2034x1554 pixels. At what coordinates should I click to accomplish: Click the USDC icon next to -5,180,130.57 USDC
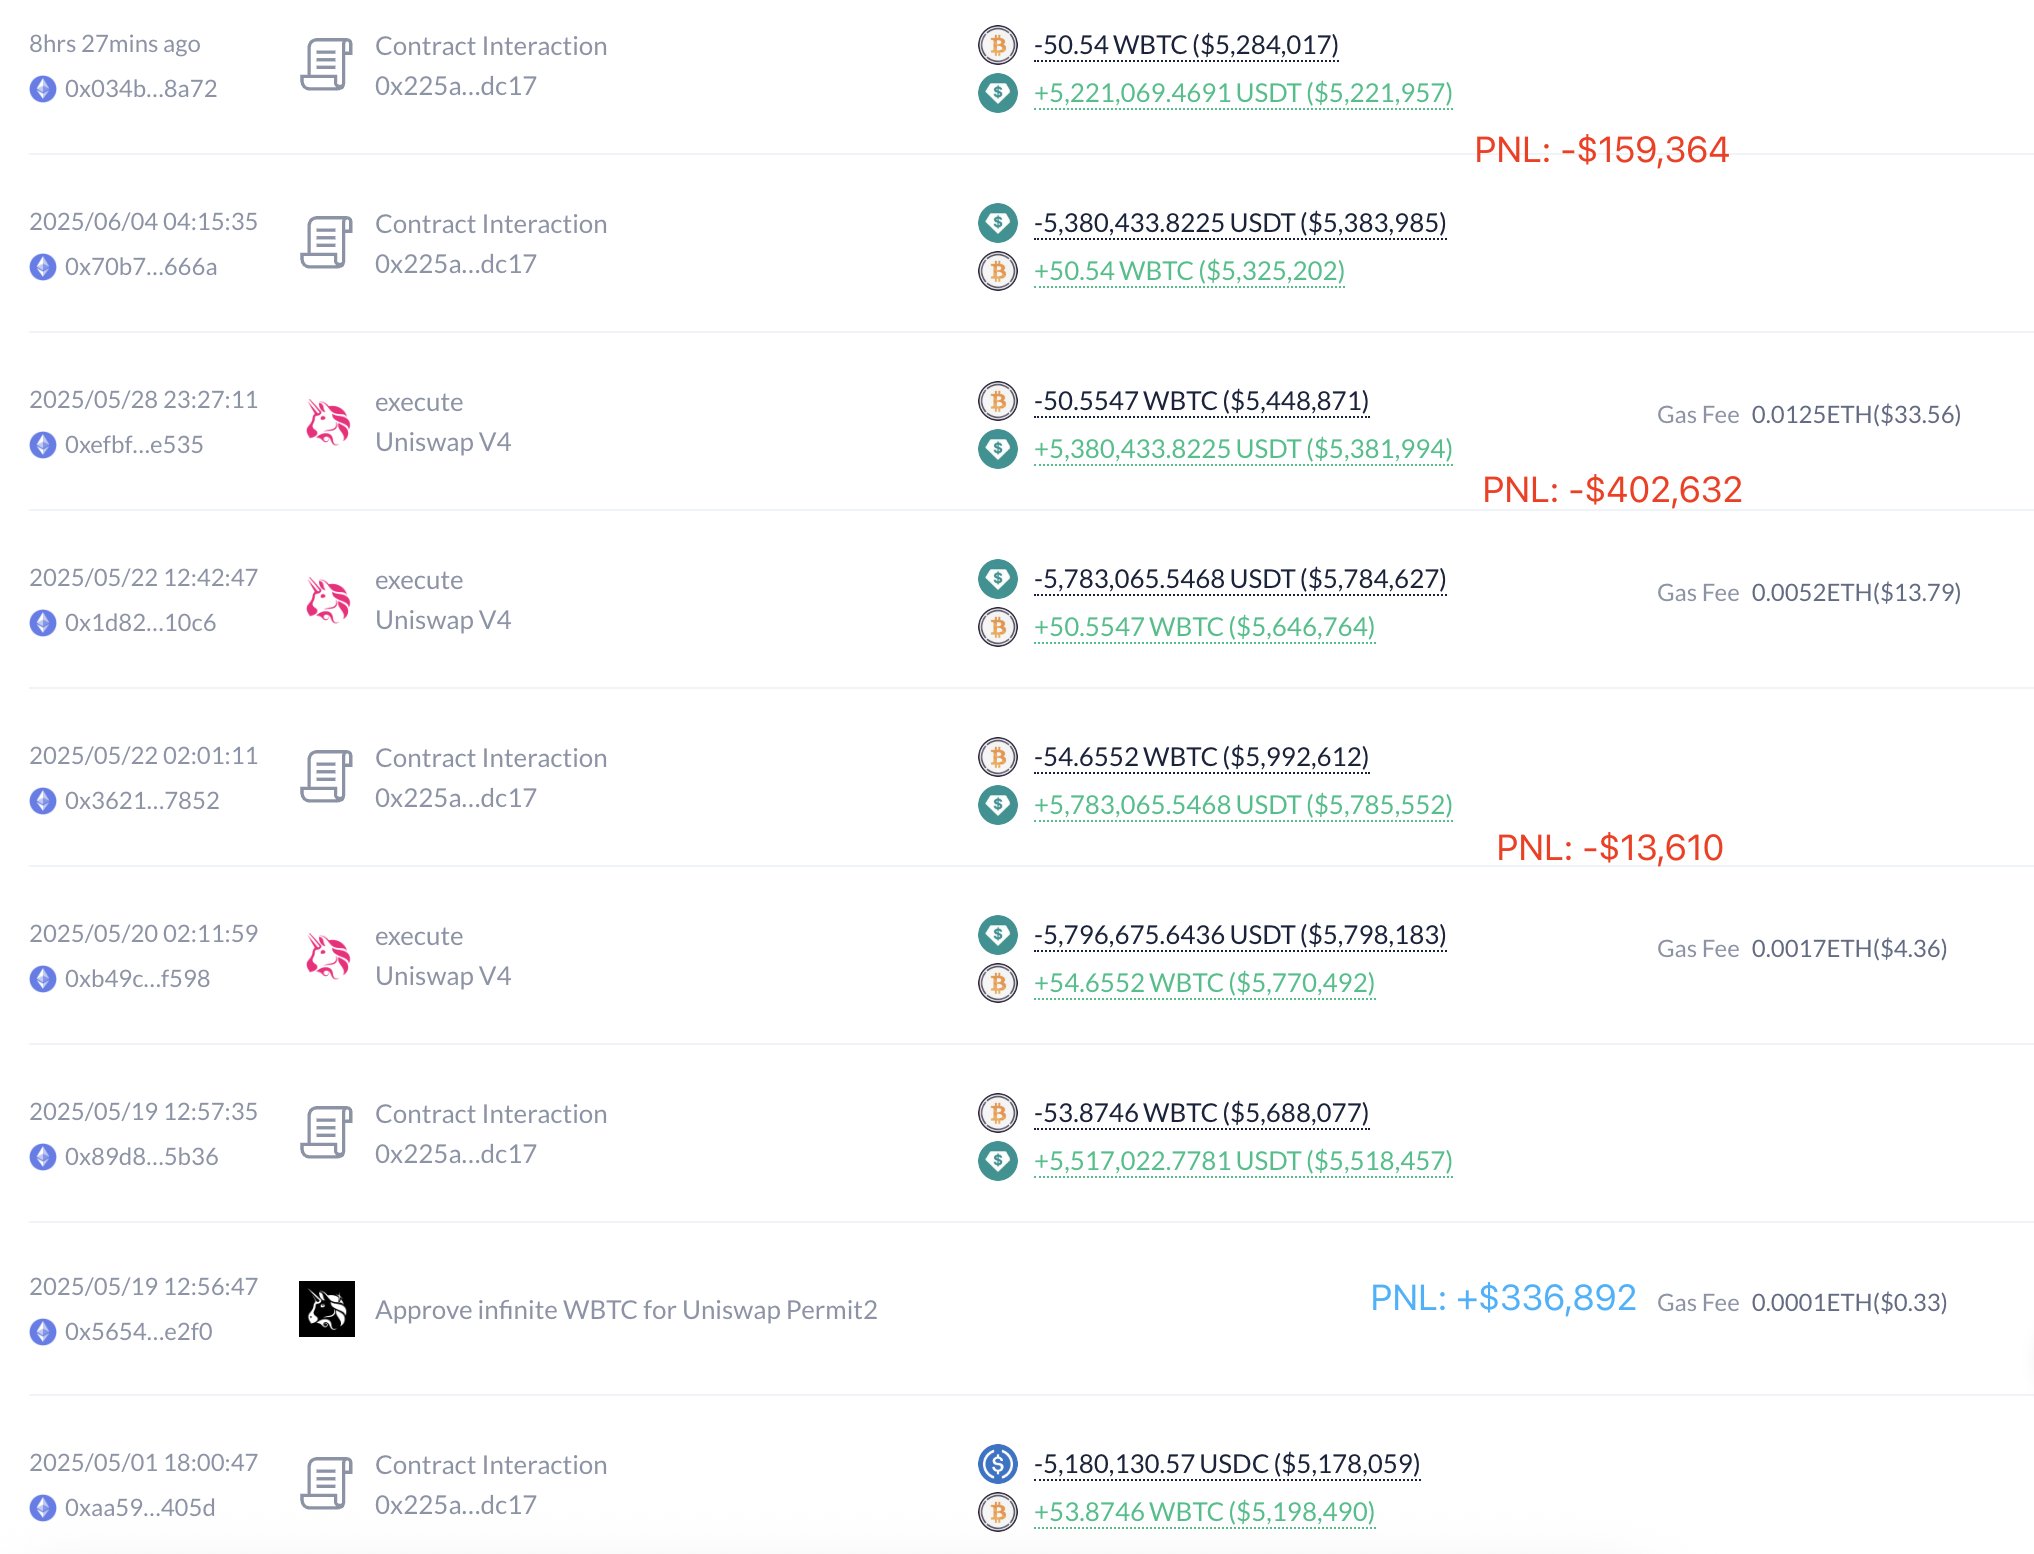click(x=997, y=1464)
